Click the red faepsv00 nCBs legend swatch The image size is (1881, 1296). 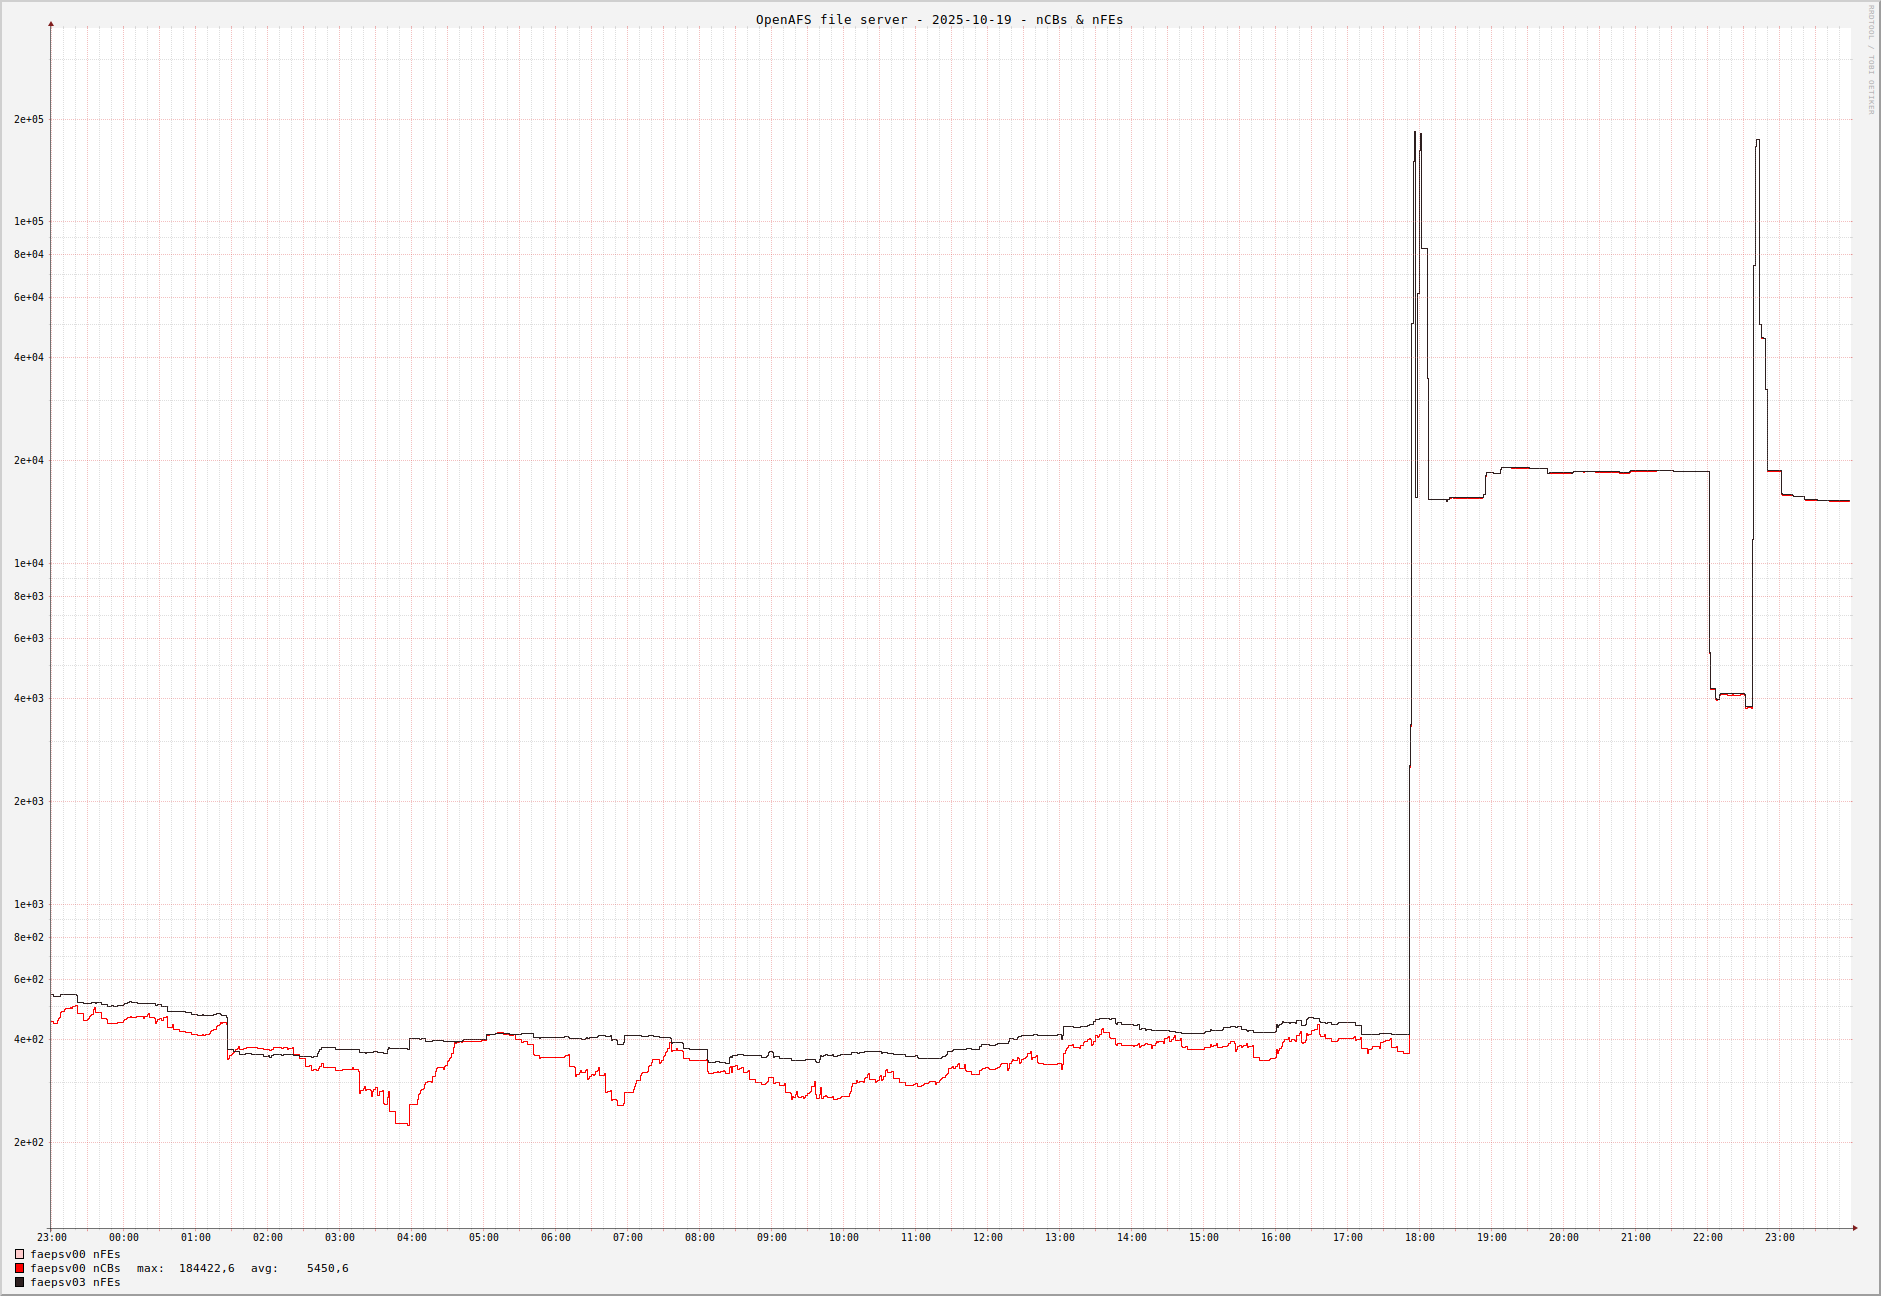[x=19, y=1268]
